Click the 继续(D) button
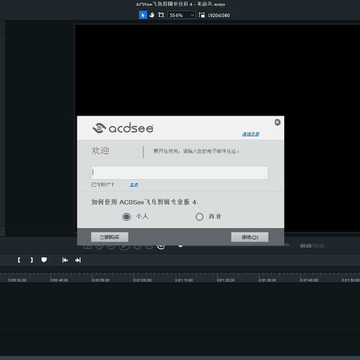The width and height of the screenshot is (360, 360). point(250,237)
